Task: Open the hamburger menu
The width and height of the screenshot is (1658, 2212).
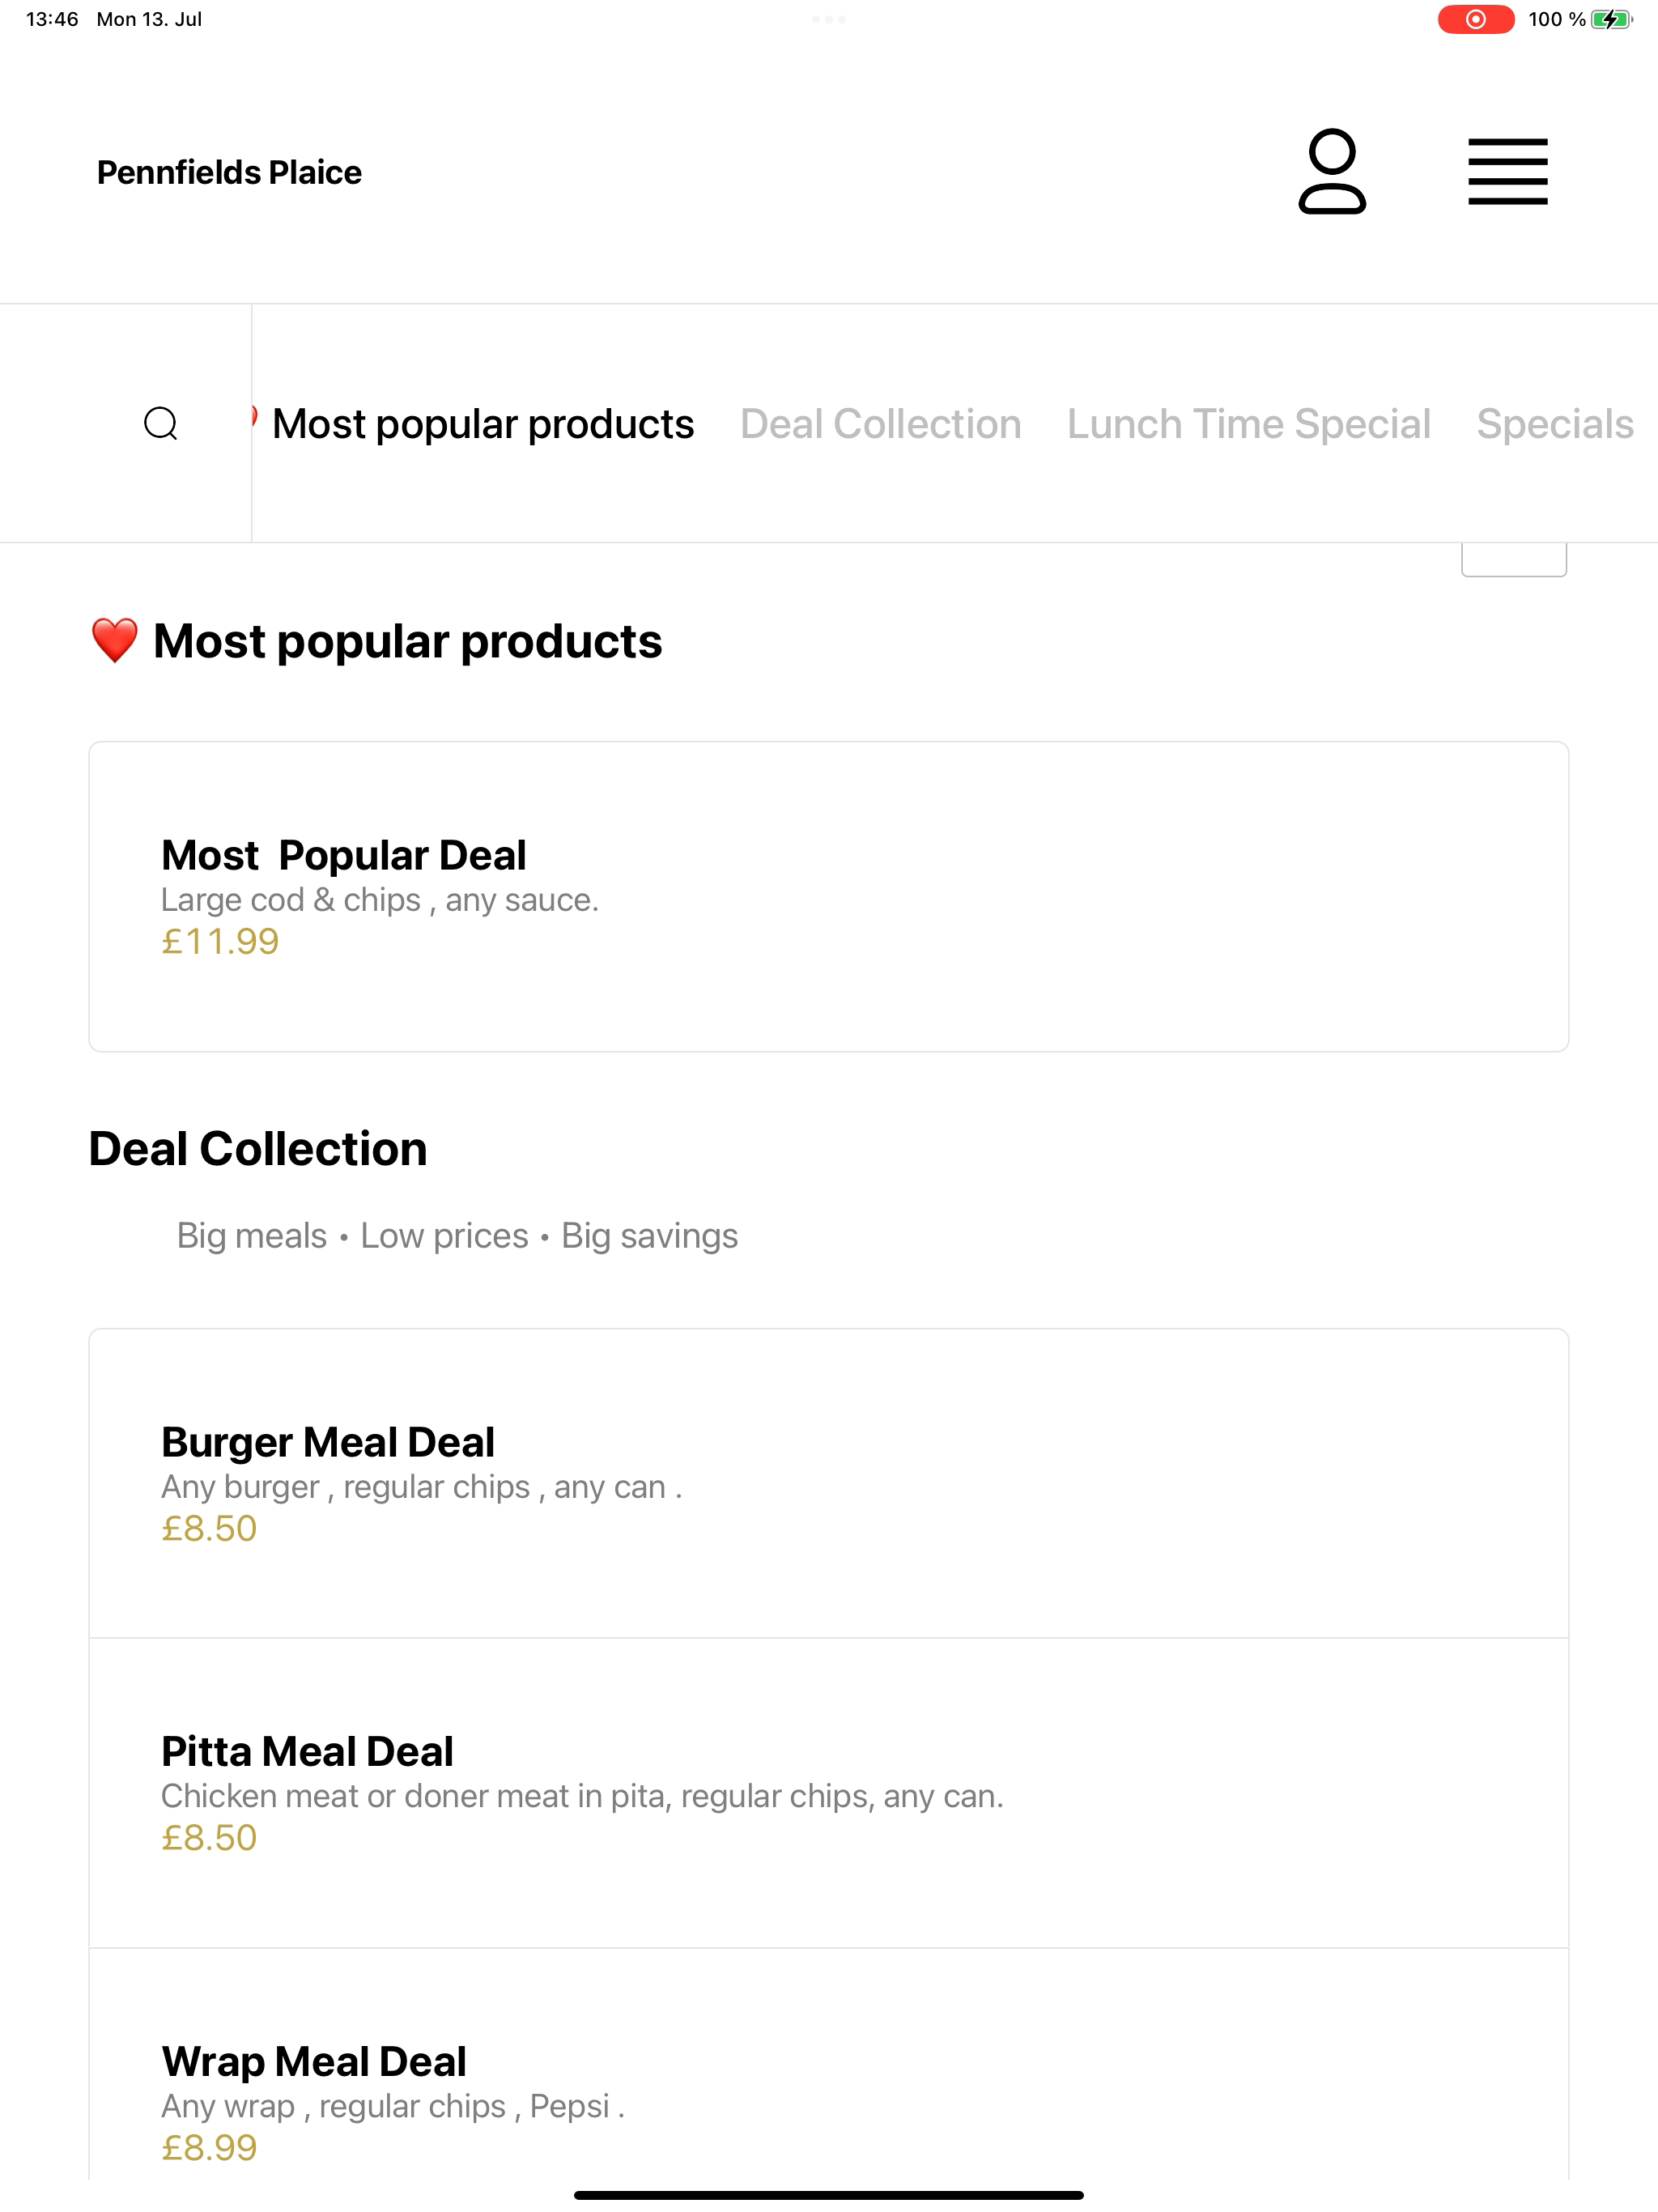Action: [1507, 171]
